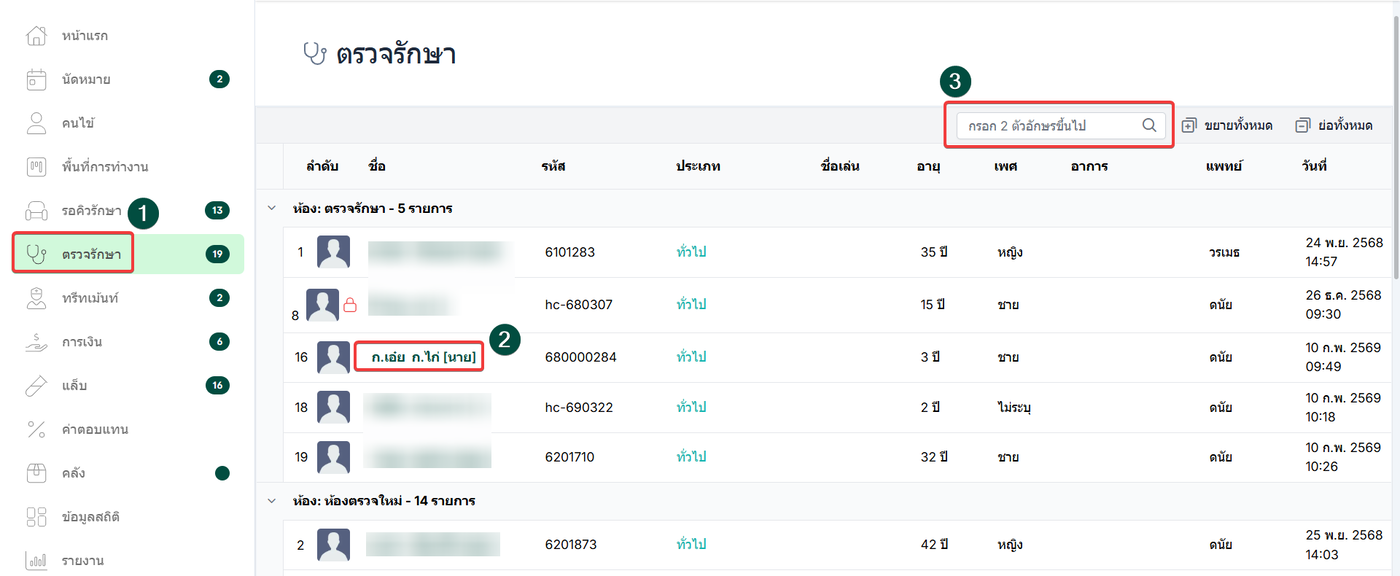Image resolution: width=1400 pixels, height=576 pixels.
Task: Click the appointment calendar icon
Action: pos(36,80)
